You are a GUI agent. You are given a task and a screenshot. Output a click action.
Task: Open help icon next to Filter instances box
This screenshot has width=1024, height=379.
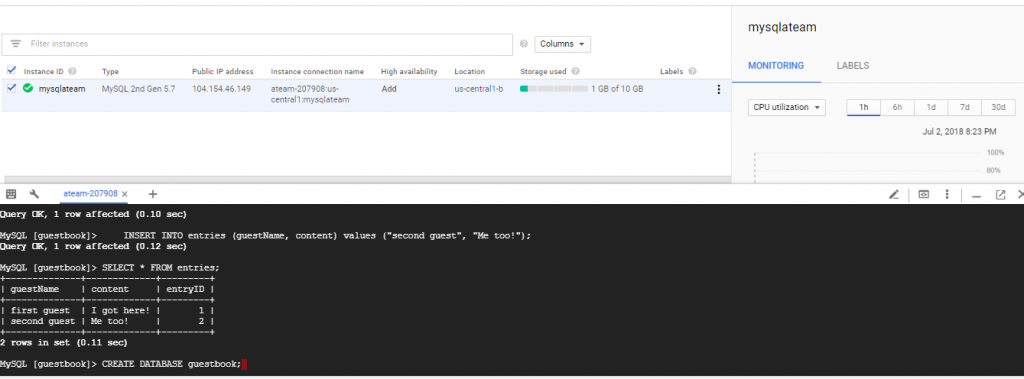click(x=524, y=44)
